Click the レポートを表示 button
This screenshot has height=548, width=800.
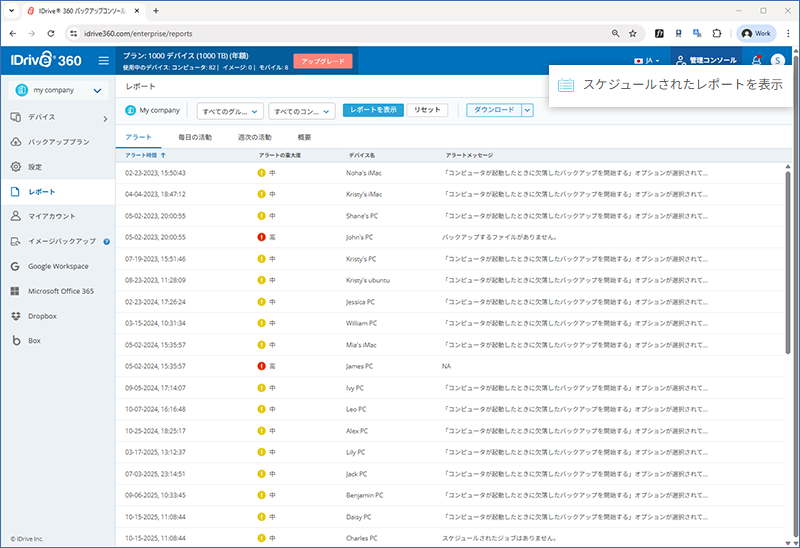pos(373,110)
